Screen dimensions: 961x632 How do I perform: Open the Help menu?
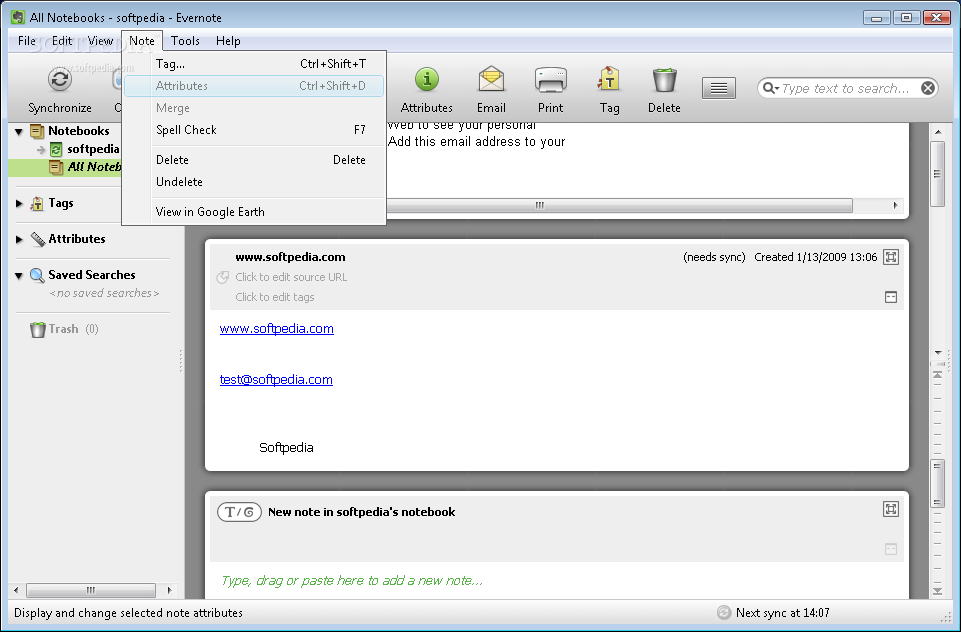click(228, 41)
